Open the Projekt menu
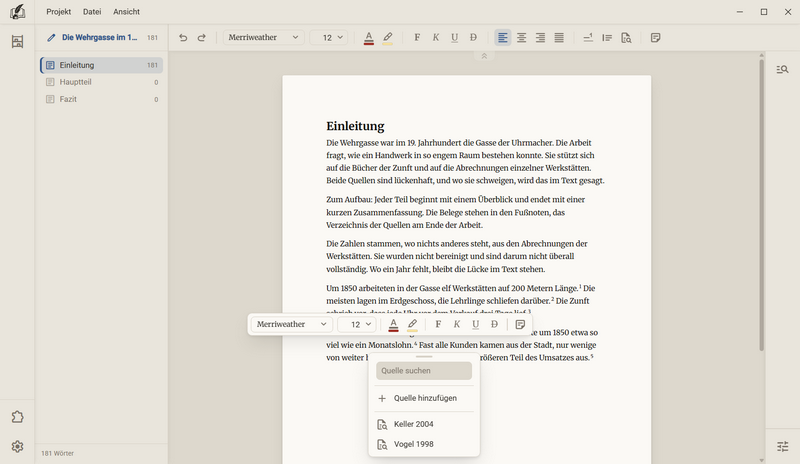This screenshot has width=800, height=464. (x=59, y=12)
